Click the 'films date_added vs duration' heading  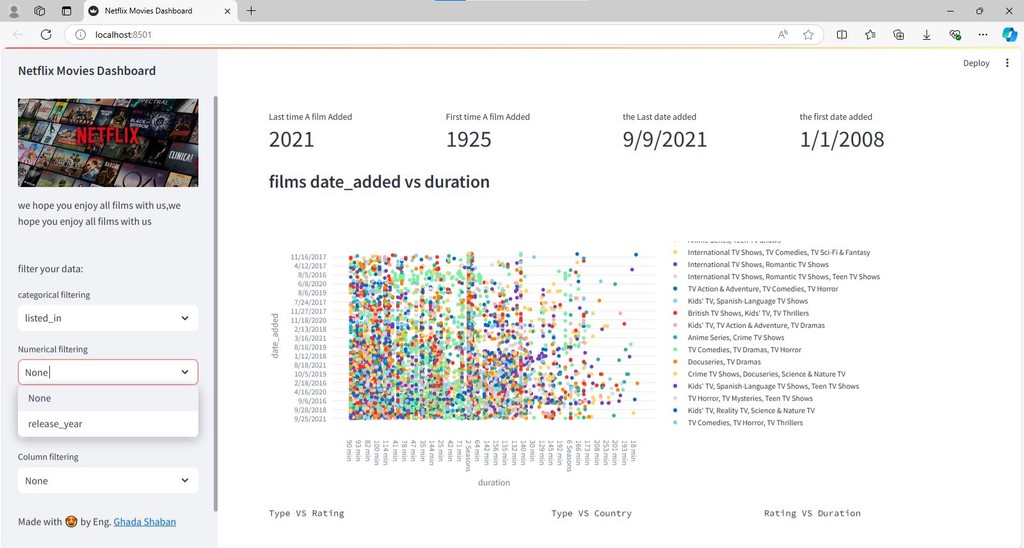coord(379,182)
